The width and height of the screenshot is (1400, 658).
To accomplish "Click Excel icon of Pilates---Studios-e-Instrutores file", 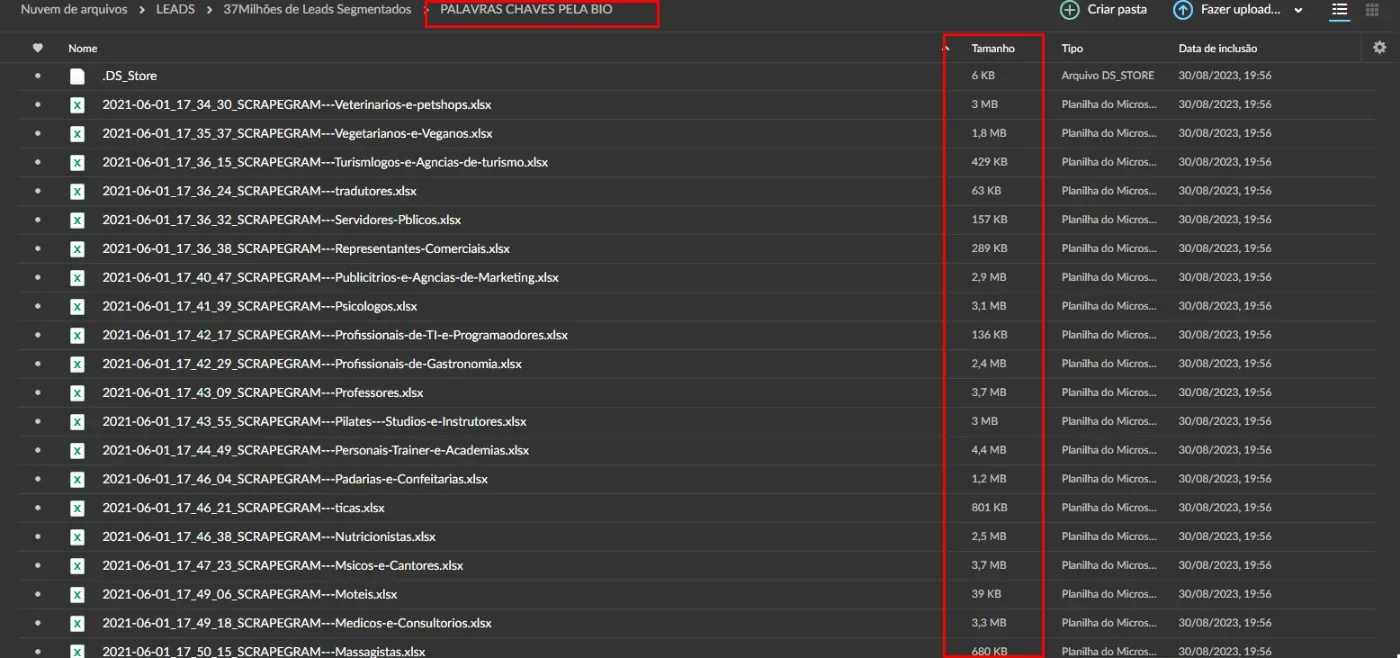I will click(77, 422).
